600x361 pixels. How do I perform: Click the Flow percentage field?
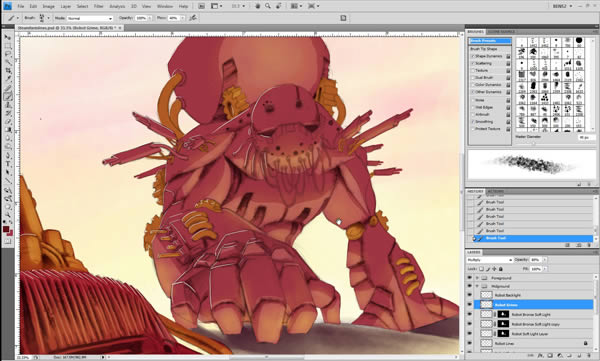point(173,18)
